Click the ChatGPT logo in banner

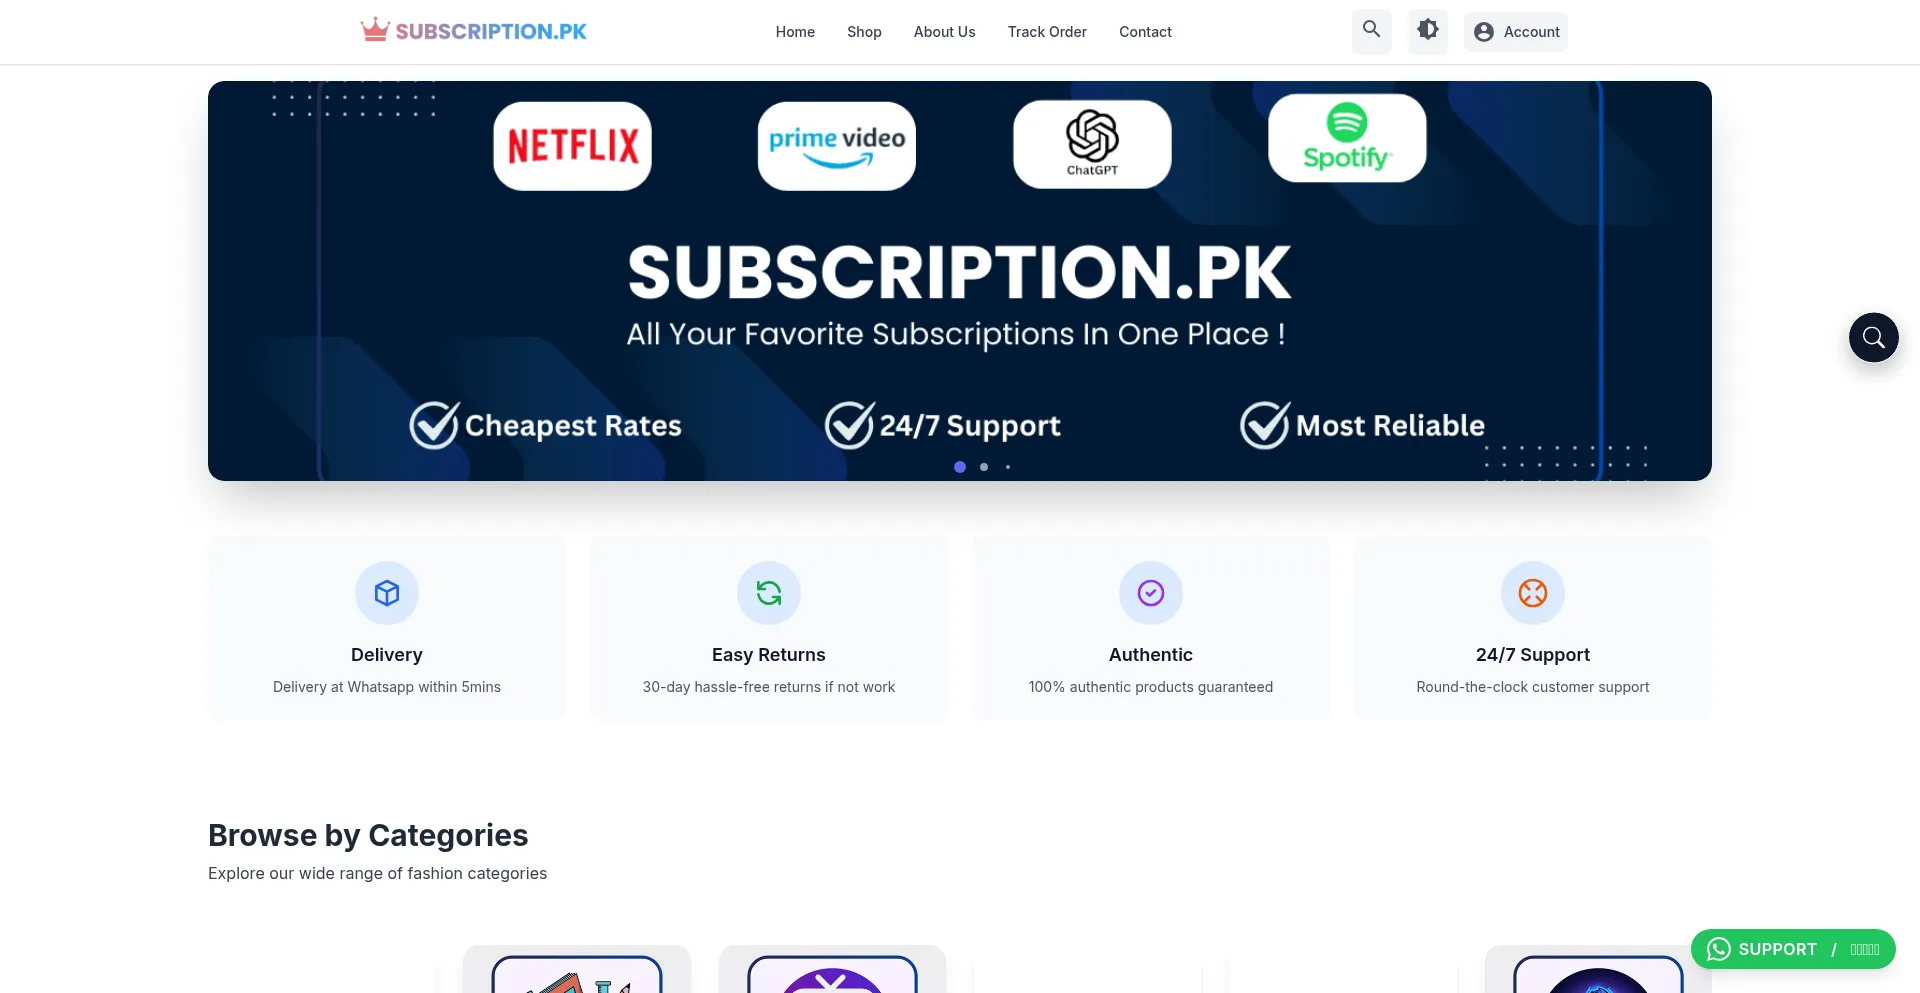tap(1092, 144)
